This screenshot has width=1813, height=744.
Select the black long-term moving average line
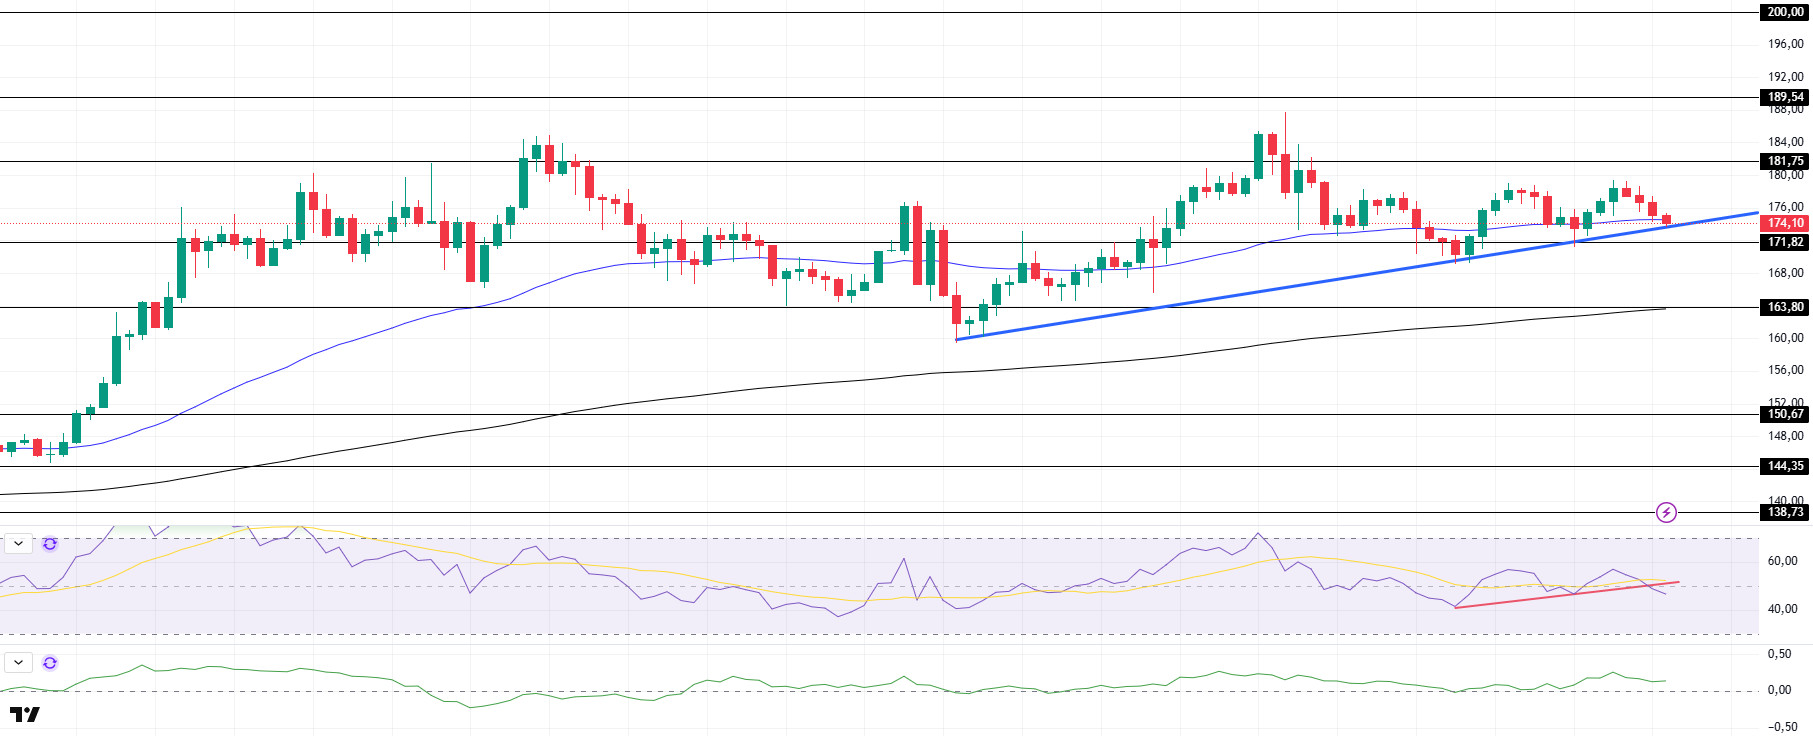pyautogui.click(x=832, y=382)
